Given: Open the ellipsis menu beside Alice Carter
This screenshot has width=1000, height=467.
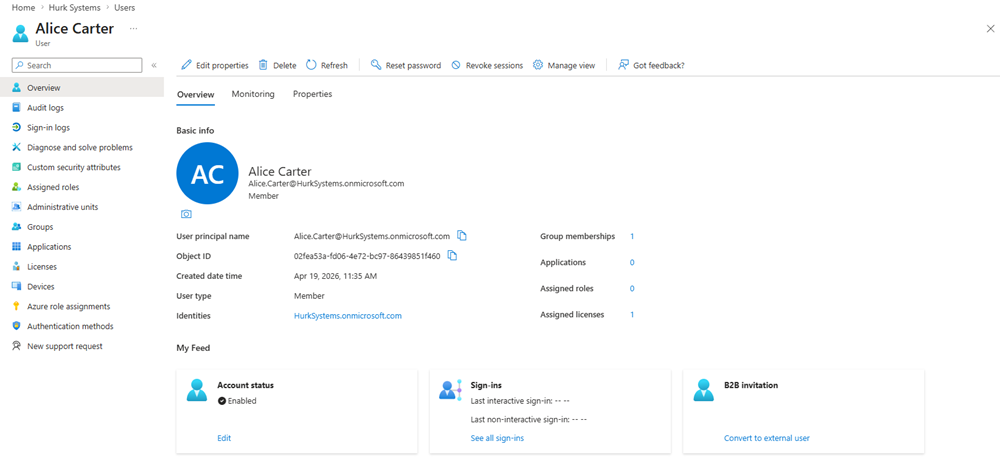Looking at the screenshot, I should point(133,29).
